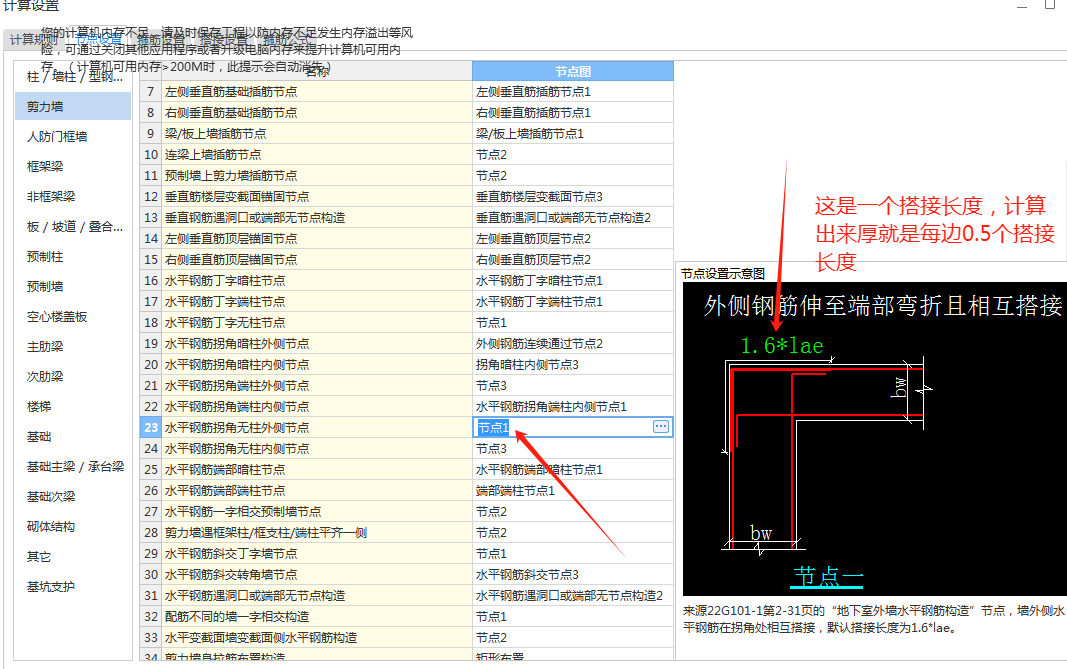Open the ellipsis button in row 23's node cell
Screen dimensions: 1067x669
tap(661, 427)
